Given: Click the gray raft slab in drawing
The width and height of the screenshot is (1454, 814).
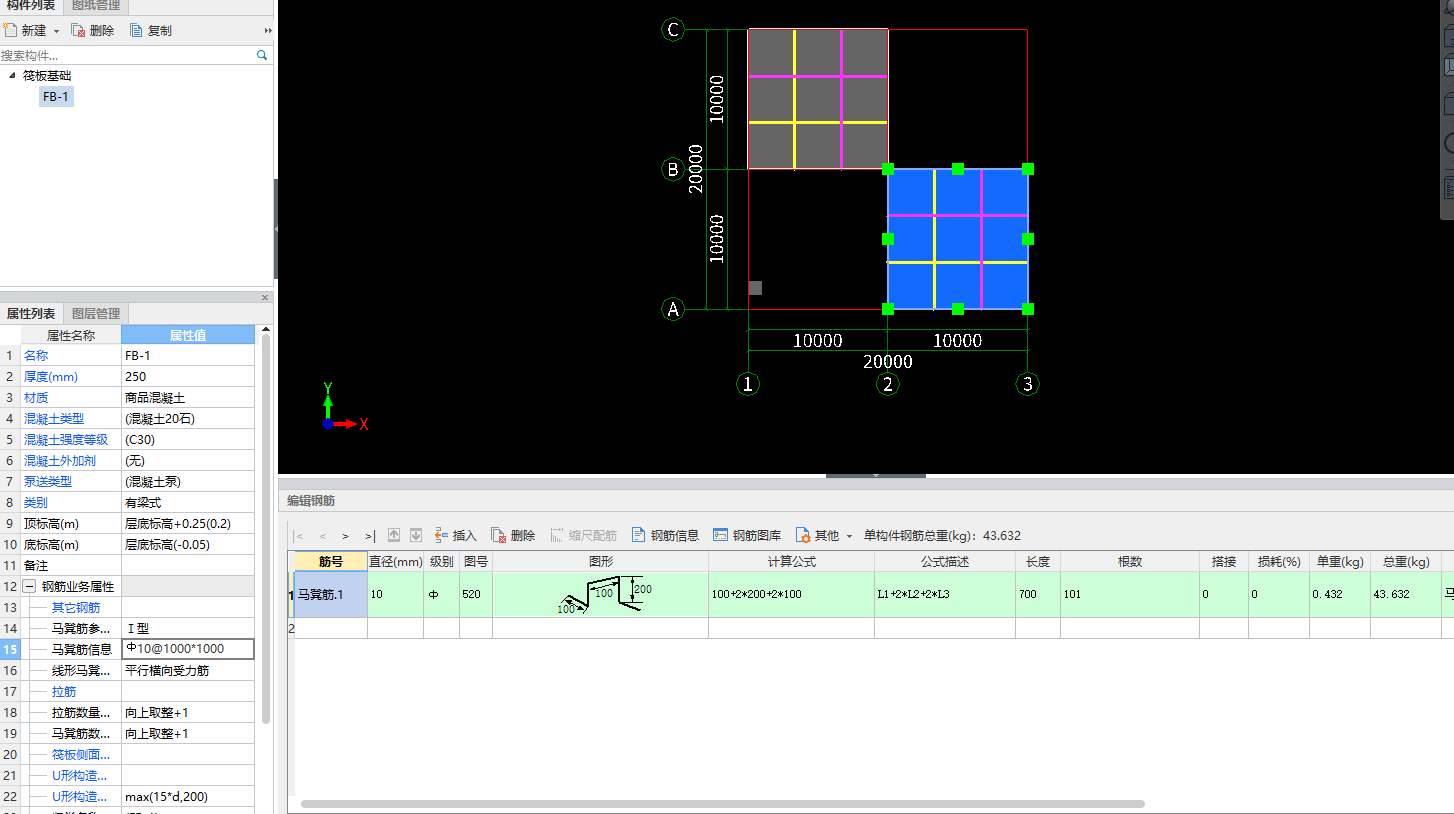Looking at the screenshot, I should tap(818, 99).
